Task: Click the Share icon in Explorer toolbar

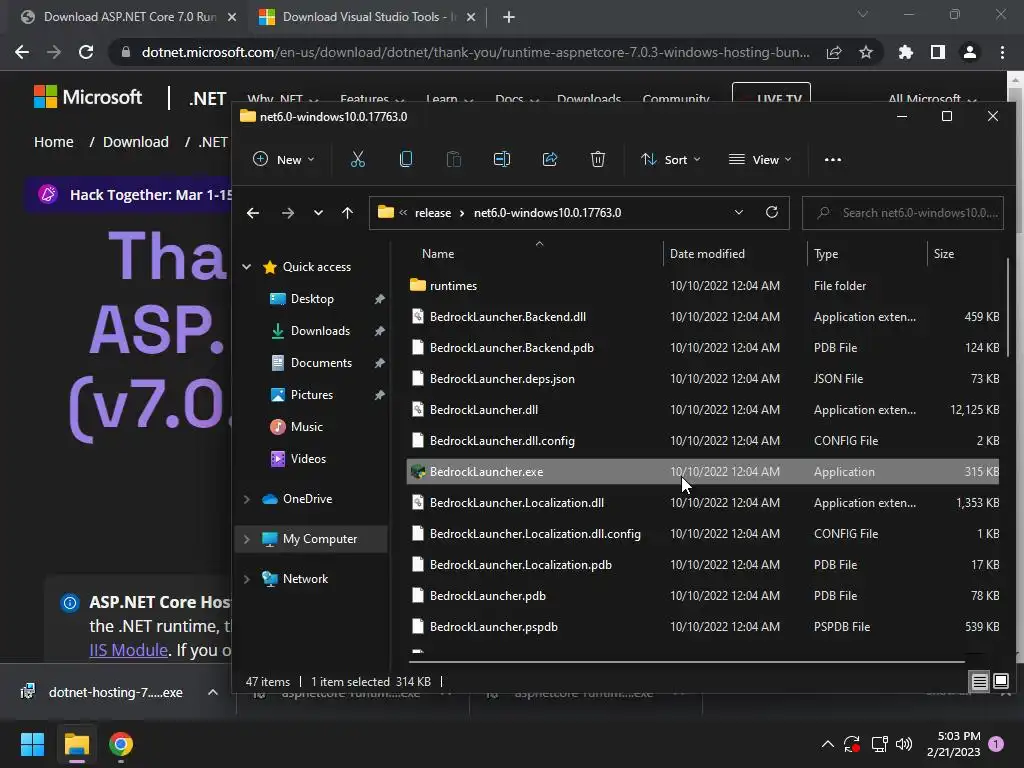Action: coord(550,159)
